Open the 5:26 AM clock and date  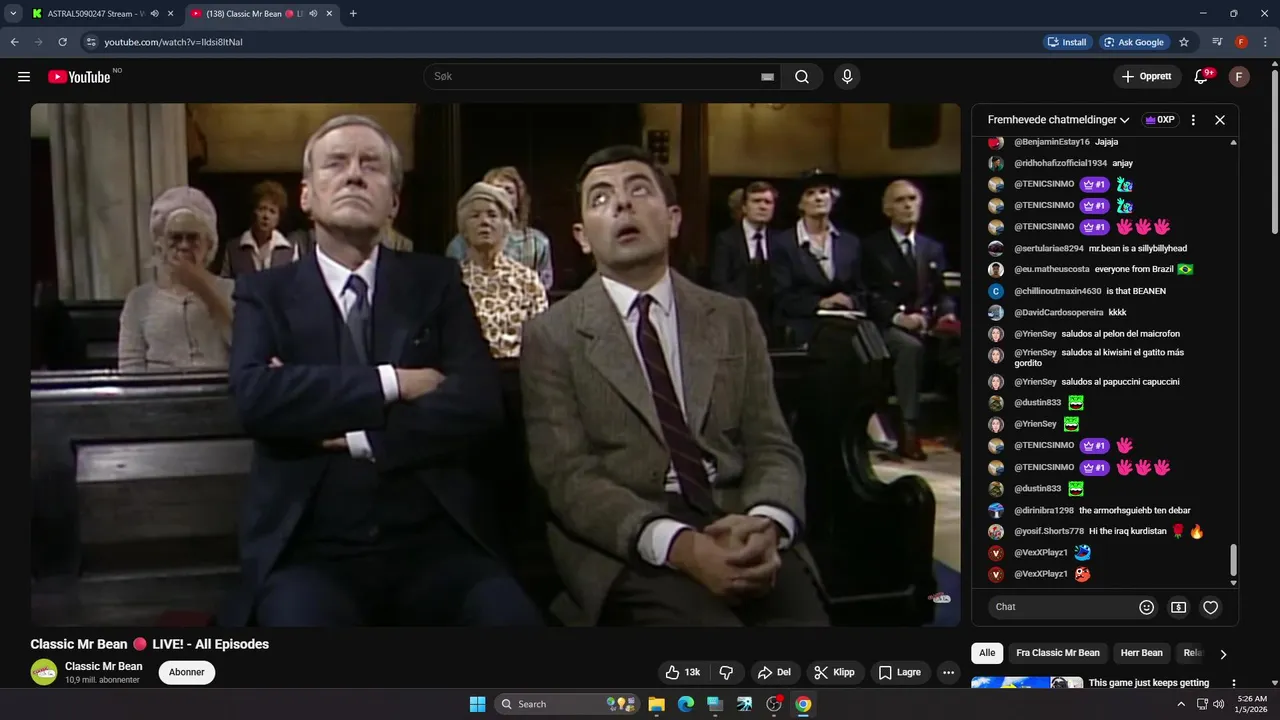(x=1252, y=704)
